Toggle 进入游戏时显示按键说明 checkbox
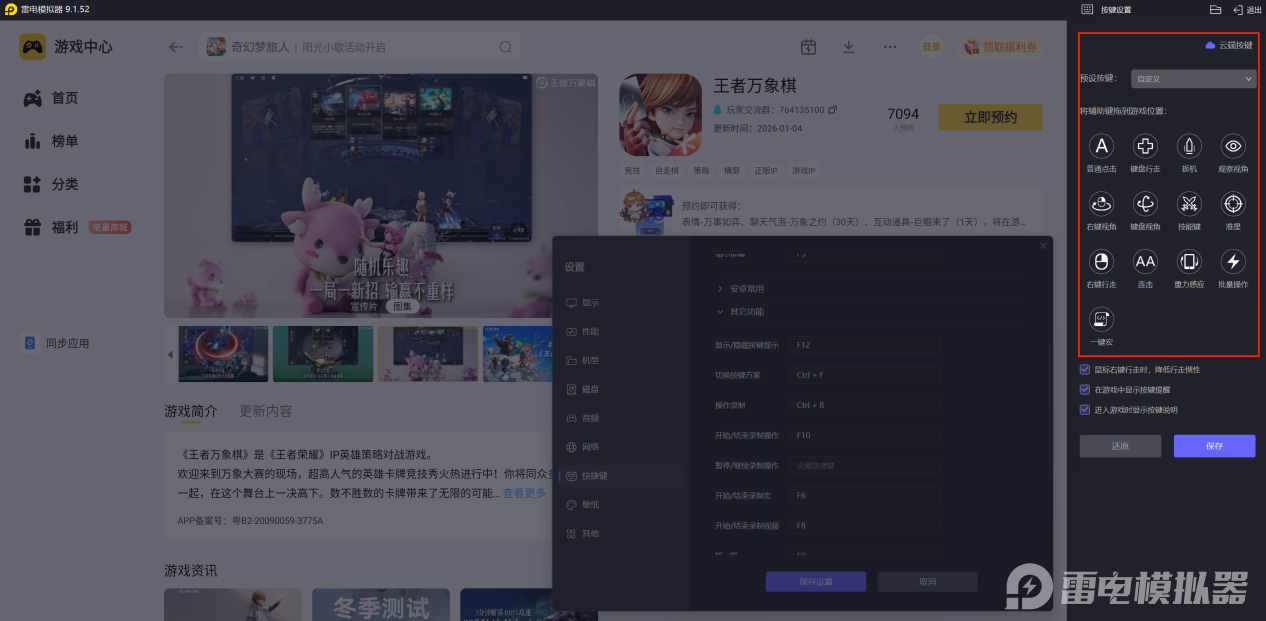The image size is (1266, 621). (1085, 410)
